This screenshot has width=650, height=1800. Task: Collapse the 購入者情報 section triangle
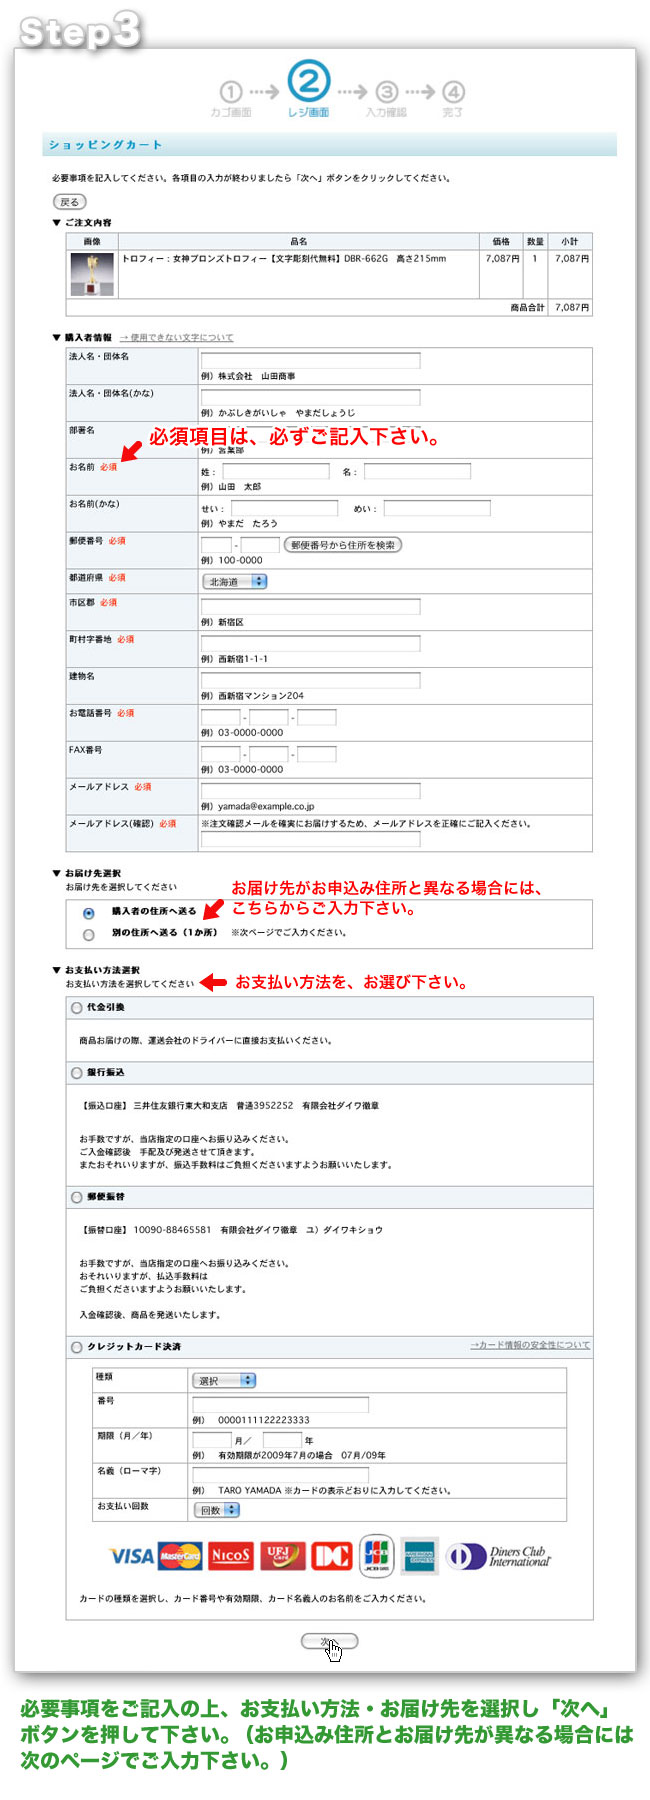57,338
